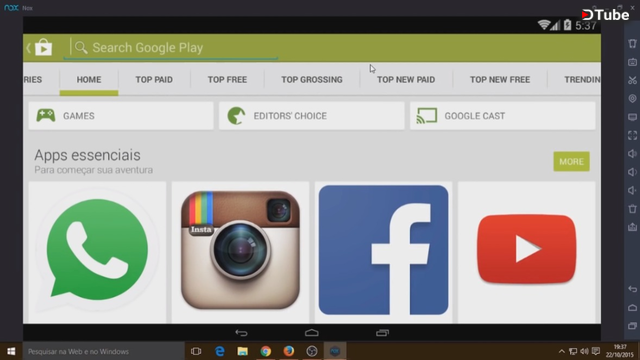This screenshot has width=640, height=360.
Task: Tap the Android recent apps button
Action: [382, 333]
